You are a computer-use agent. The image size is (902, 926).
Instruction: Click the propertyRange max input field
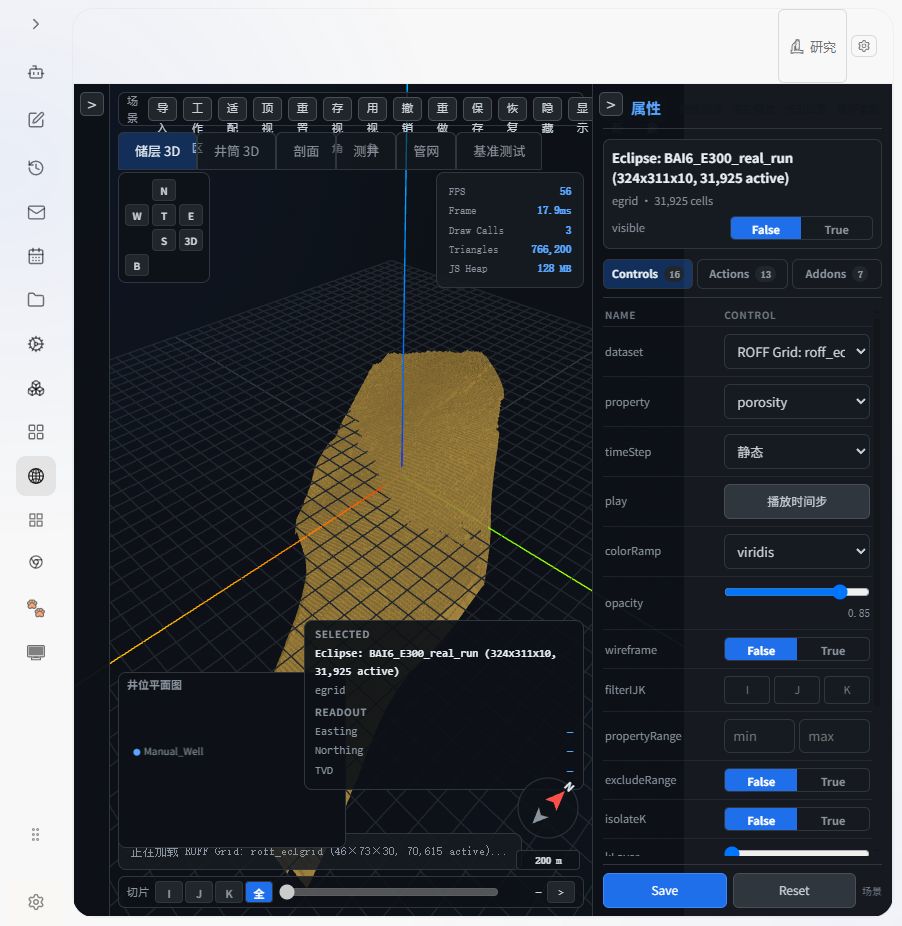834,736
